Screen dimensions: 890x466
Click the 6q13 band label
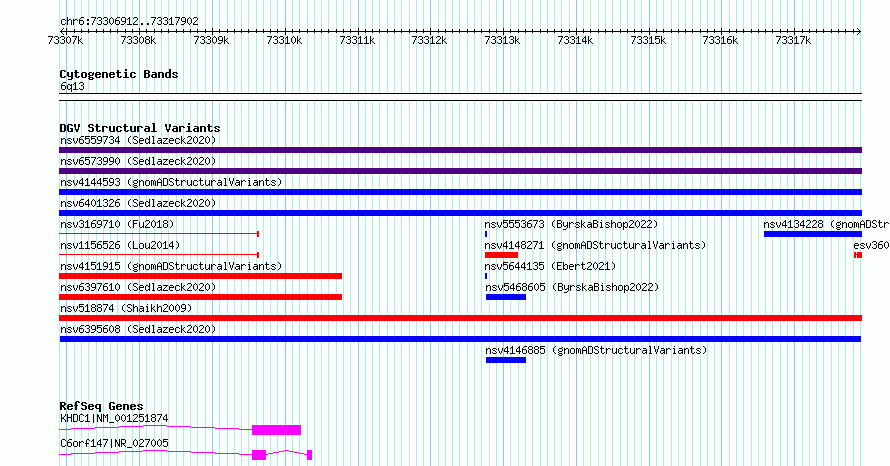coord(72,86)
